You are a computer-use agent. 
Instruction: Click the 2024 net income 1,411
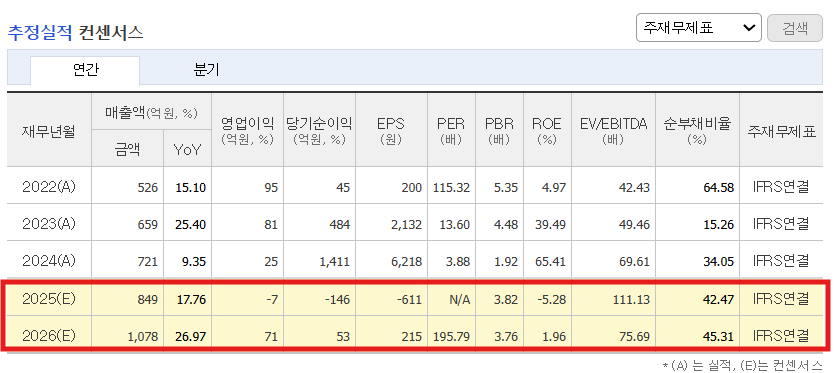coord(335,261)
